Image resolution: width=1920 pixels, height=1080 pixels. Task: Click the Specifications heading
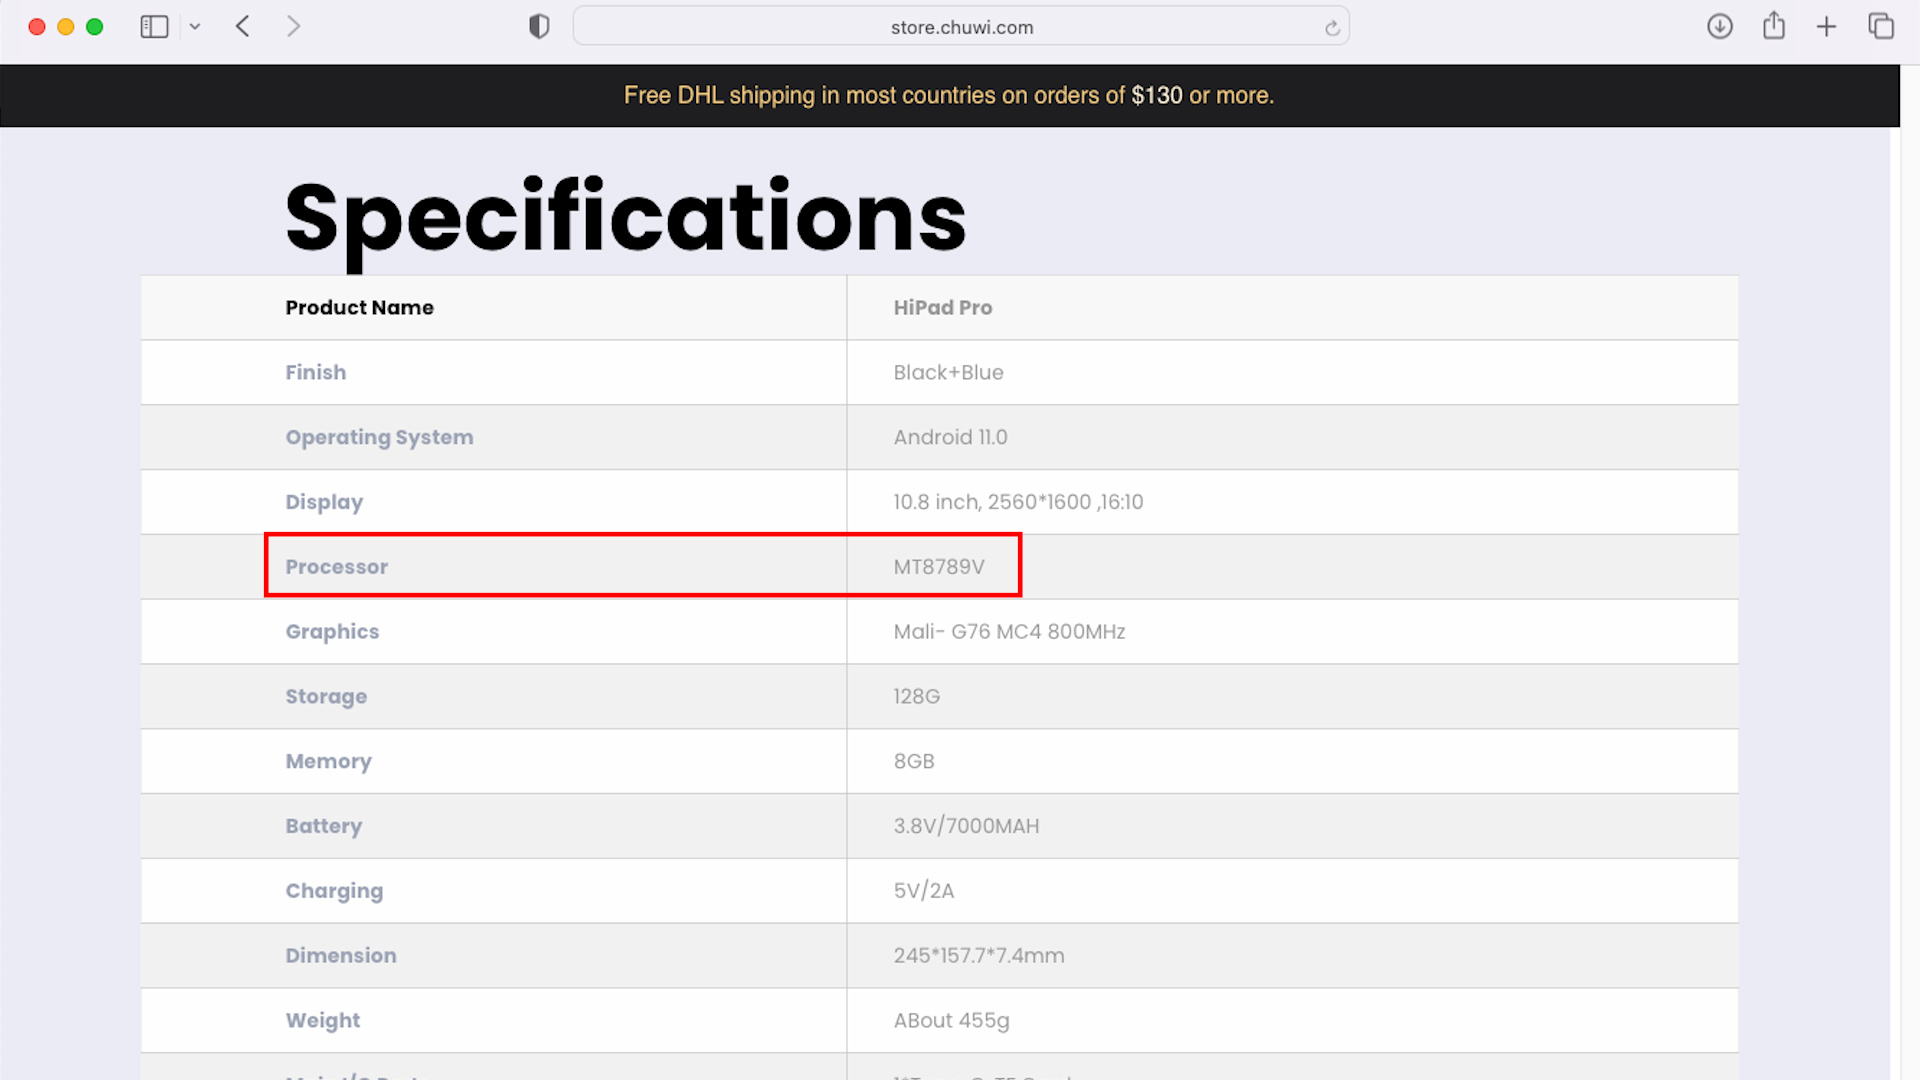625,218
